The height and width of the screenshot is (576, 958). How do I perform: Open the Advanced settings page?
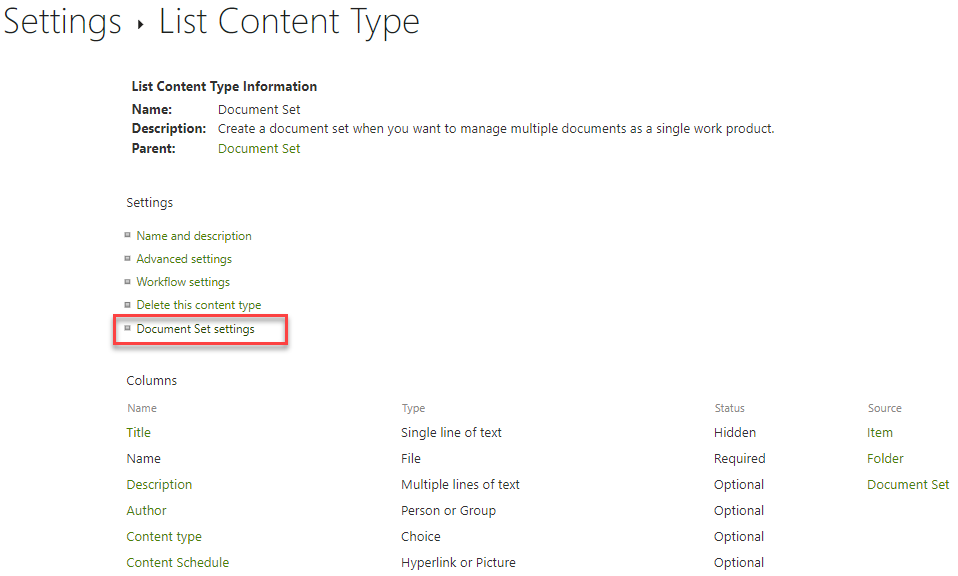184,259
